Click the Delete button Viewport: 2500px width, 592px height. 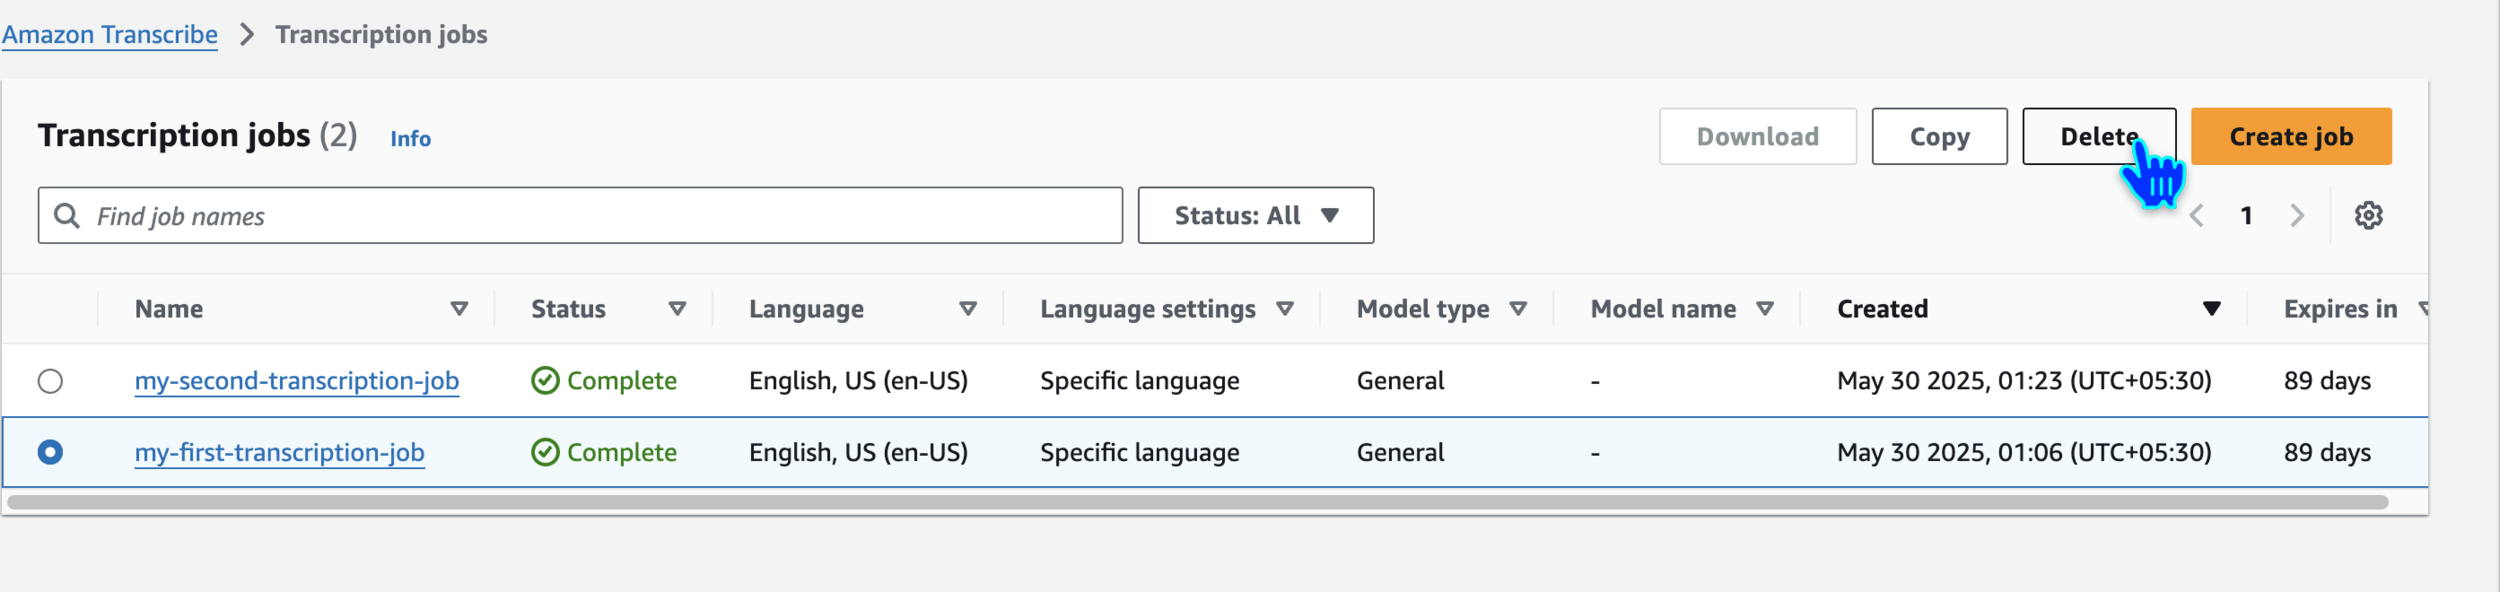pyautogui.click(x=2098, y=136)
